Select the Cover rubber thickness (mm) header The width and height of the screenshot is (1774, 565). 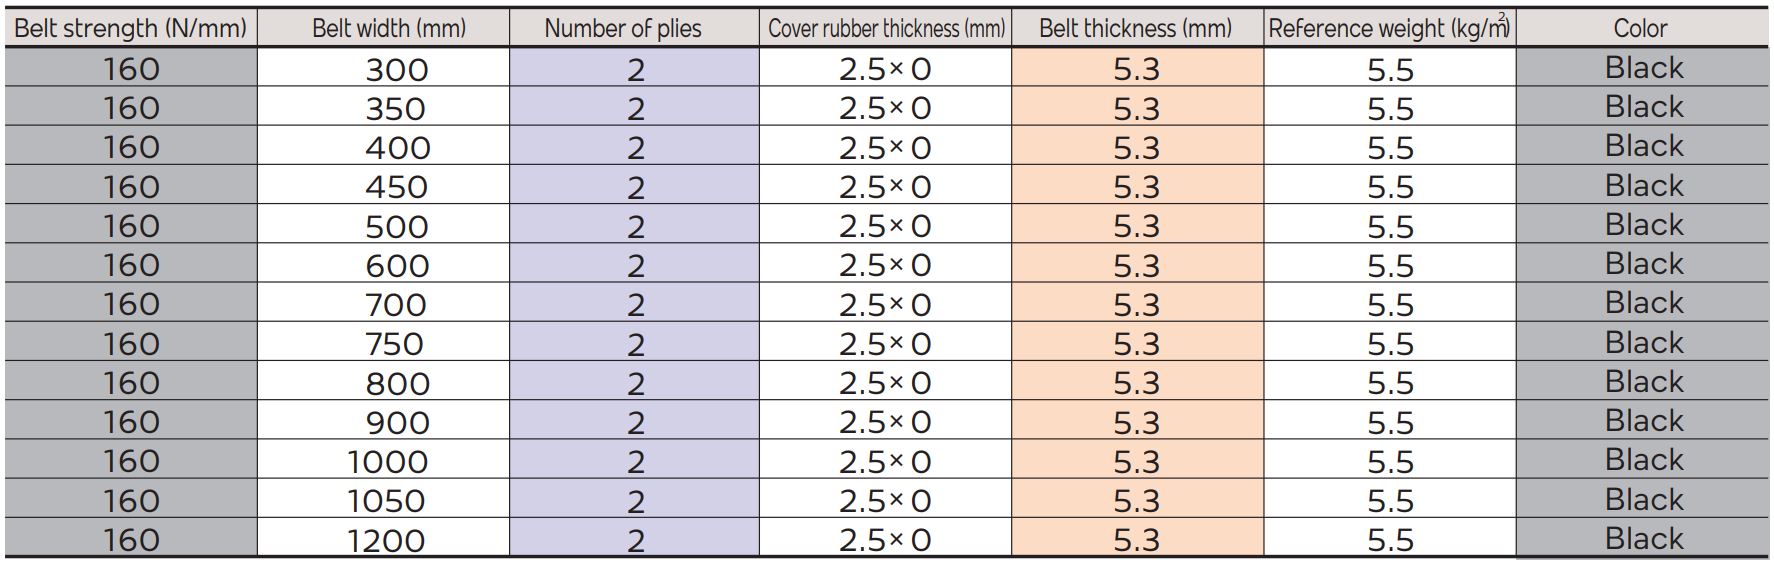point(886,28)
